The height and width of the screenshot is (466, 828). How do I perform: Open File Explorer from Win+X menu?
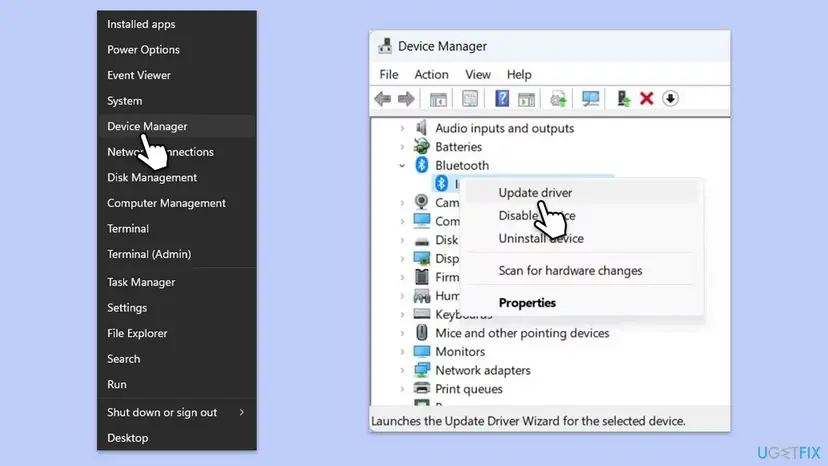(x=177, y=333)
